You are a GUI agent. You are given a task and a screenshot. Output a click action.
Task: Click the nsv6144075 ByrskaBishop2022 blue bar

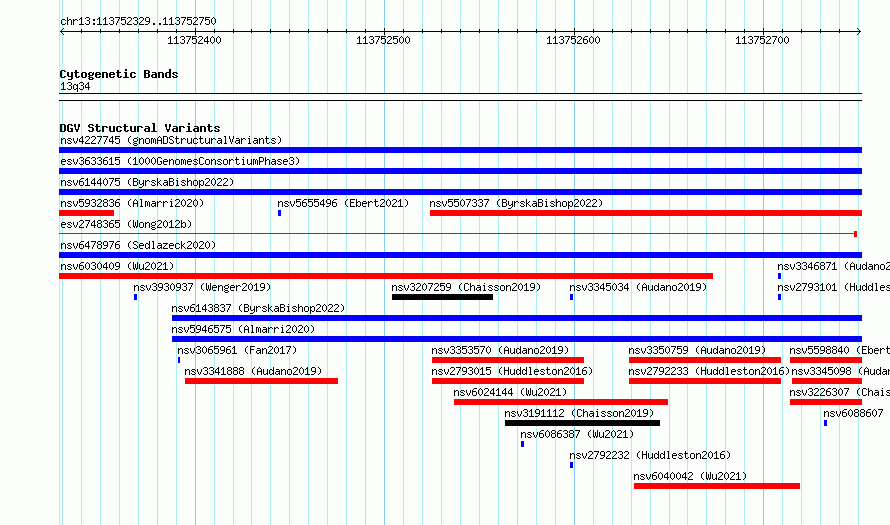(x=460, y=192)
